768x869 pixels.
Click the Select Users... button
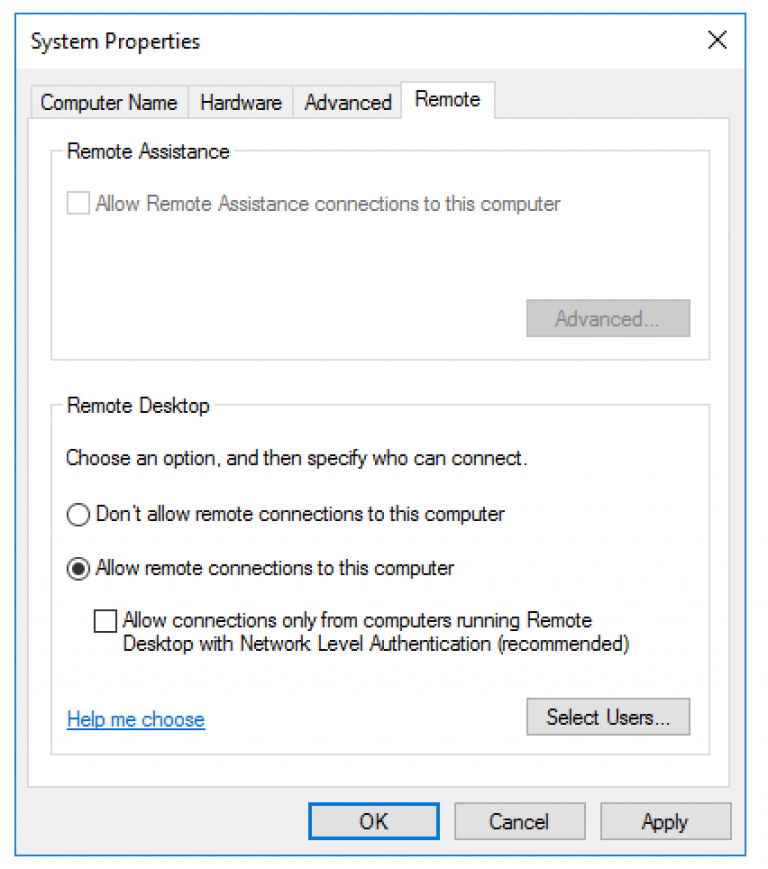pos(607,717)
